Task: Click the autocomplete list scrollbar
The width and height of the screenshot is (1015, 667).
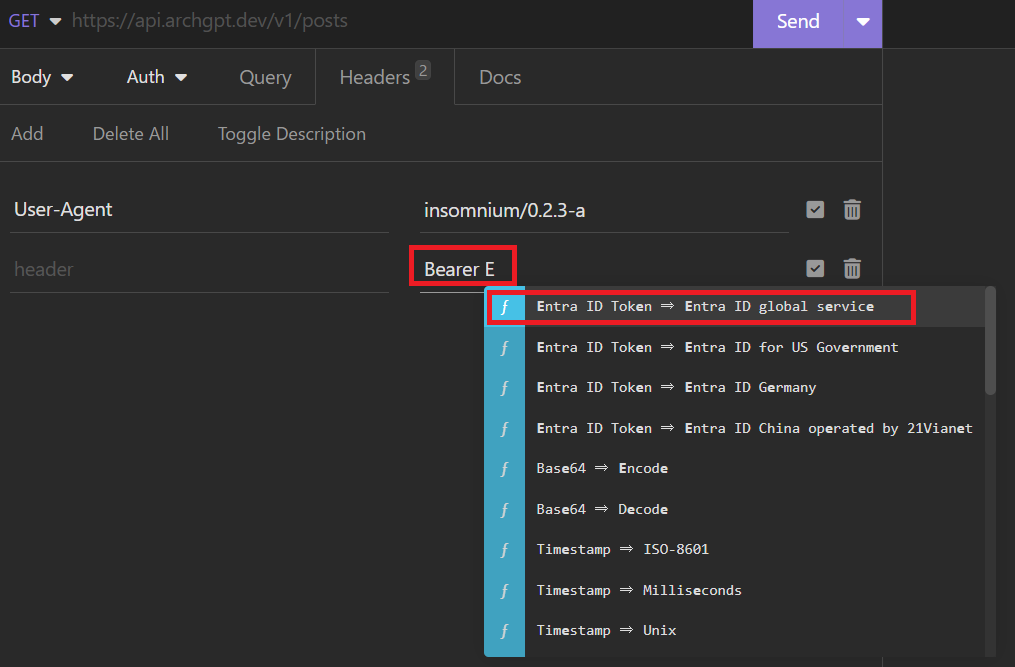Action: coord(990,341)
